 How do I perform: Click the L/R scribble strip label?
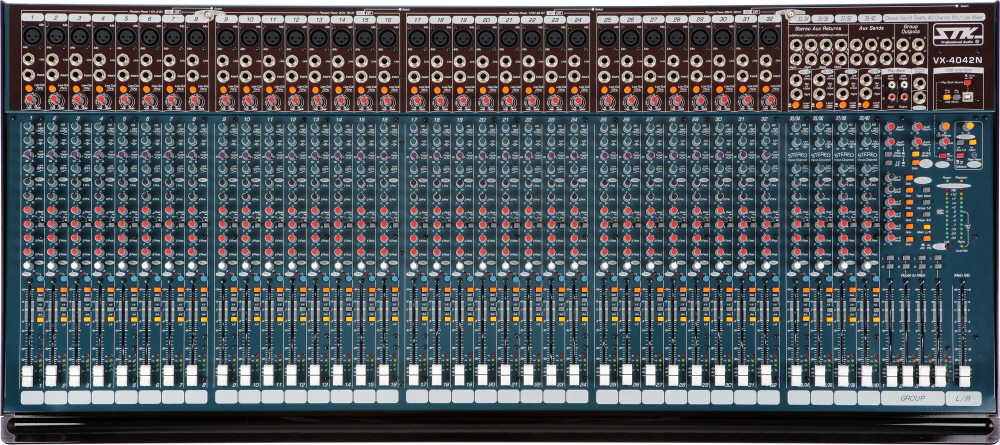(964, 398)
